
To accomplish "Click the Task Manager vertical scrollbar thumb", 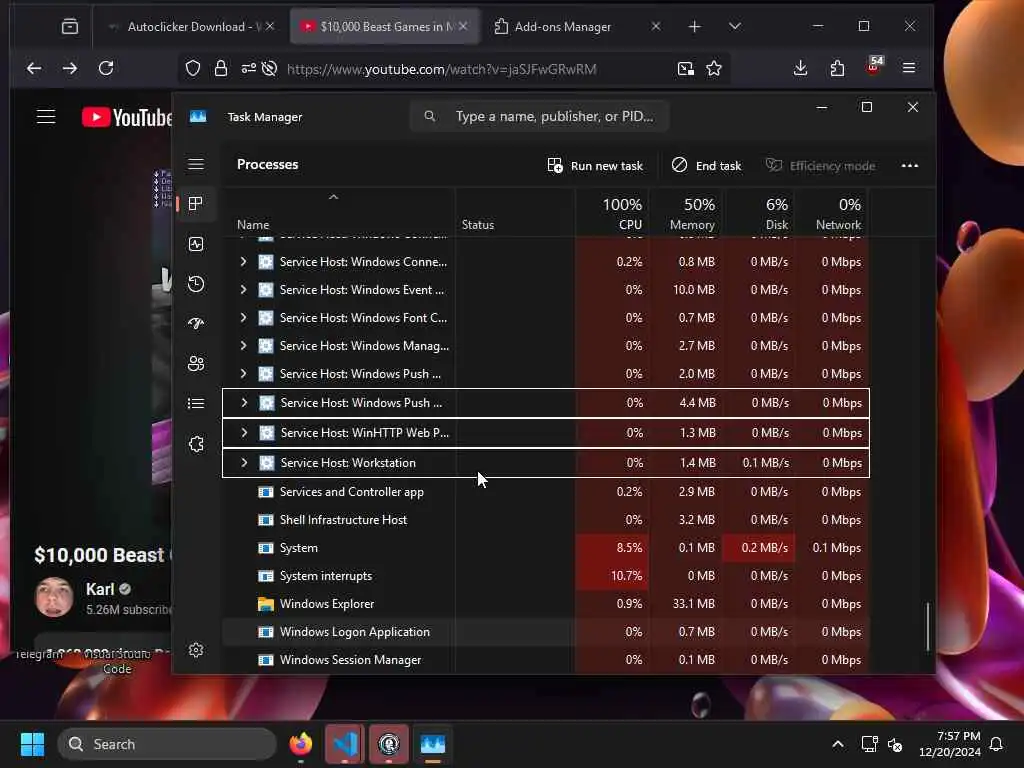I will coord(927,627).
